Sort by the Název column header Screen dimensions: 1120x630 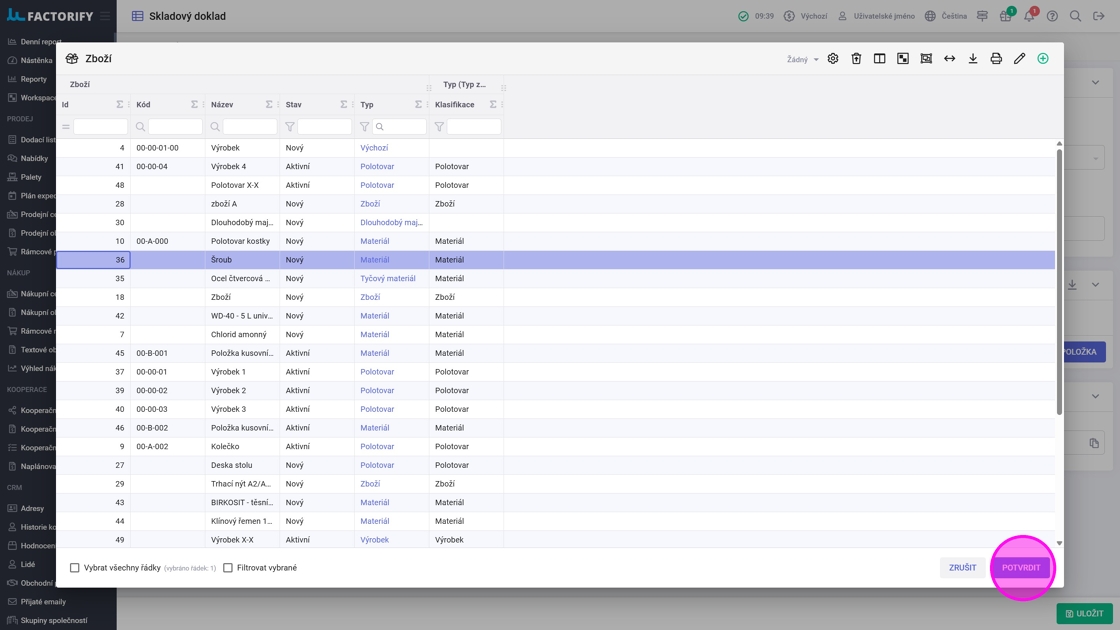click(222, 105)
